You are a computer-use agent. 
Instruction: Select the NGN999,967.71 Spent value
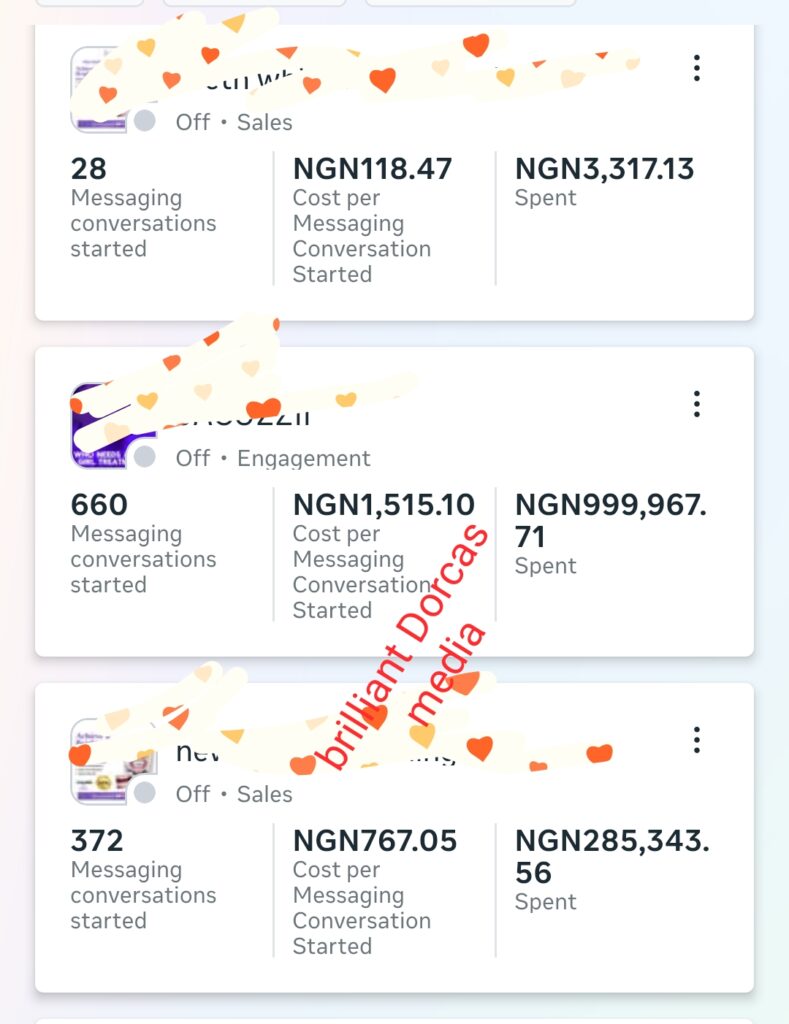(611, 534)
